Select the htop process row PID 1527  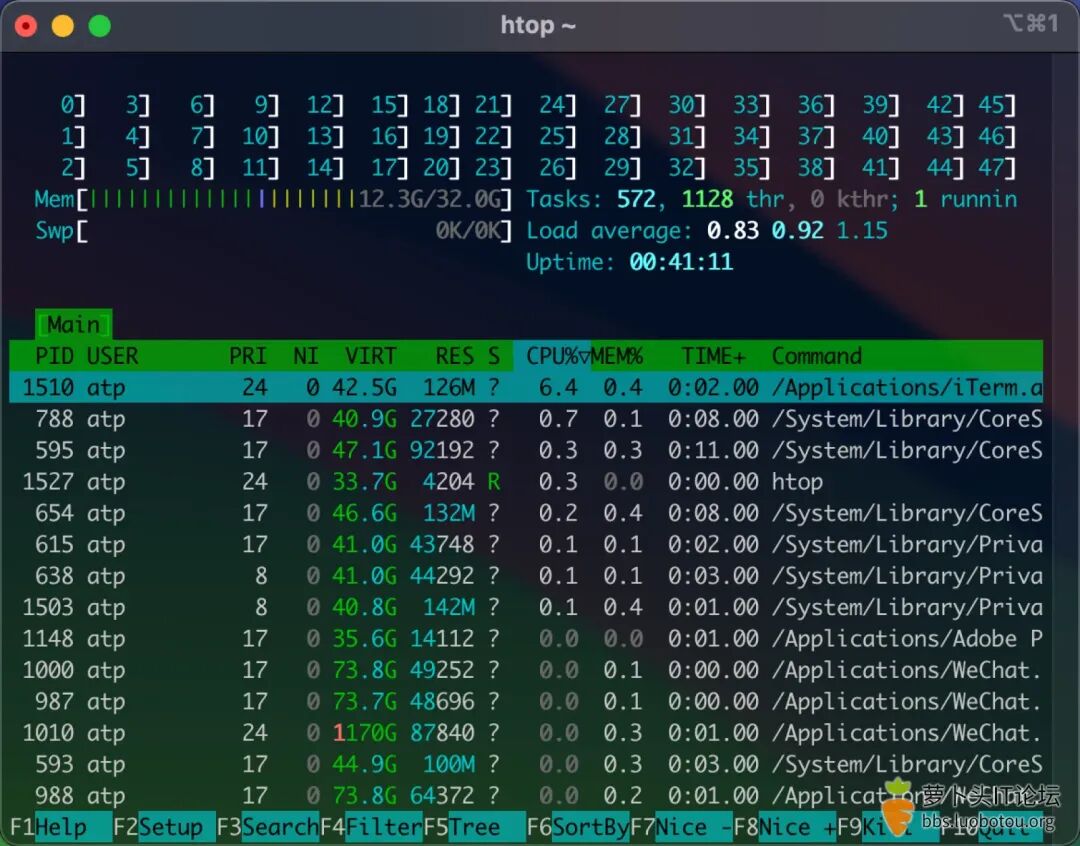pyautogui.click(x=526, y=481)
